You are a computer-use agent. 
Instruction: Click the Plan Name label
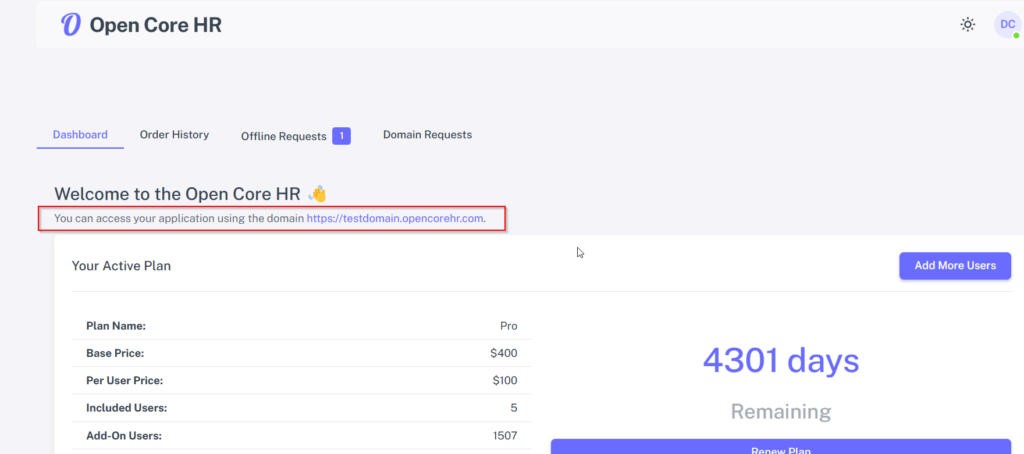click(116, 326)
